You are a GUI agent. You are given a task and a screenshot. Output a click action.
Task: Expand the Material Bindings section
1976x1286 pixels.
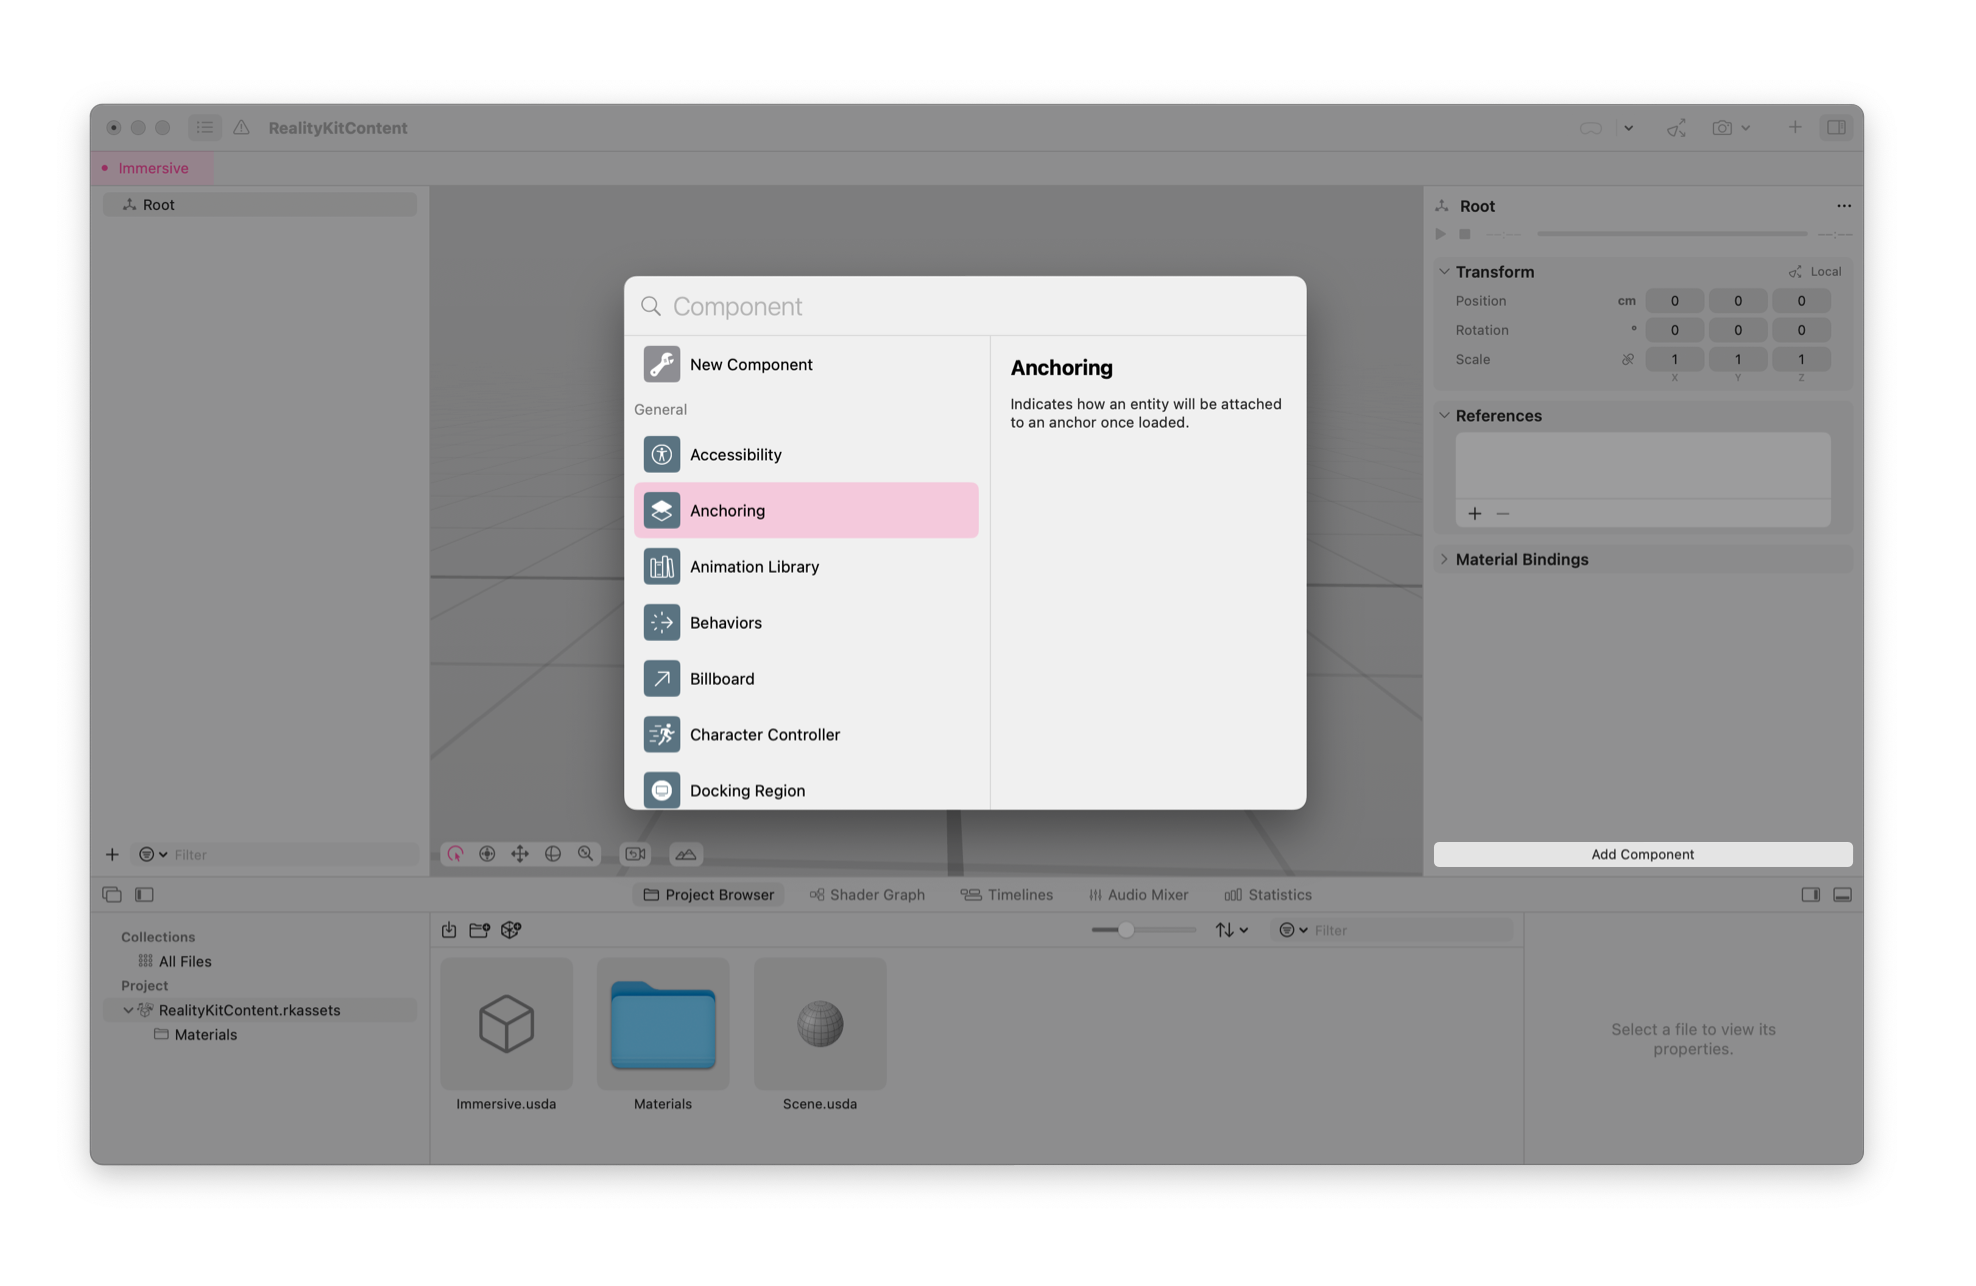point(1444,559)
